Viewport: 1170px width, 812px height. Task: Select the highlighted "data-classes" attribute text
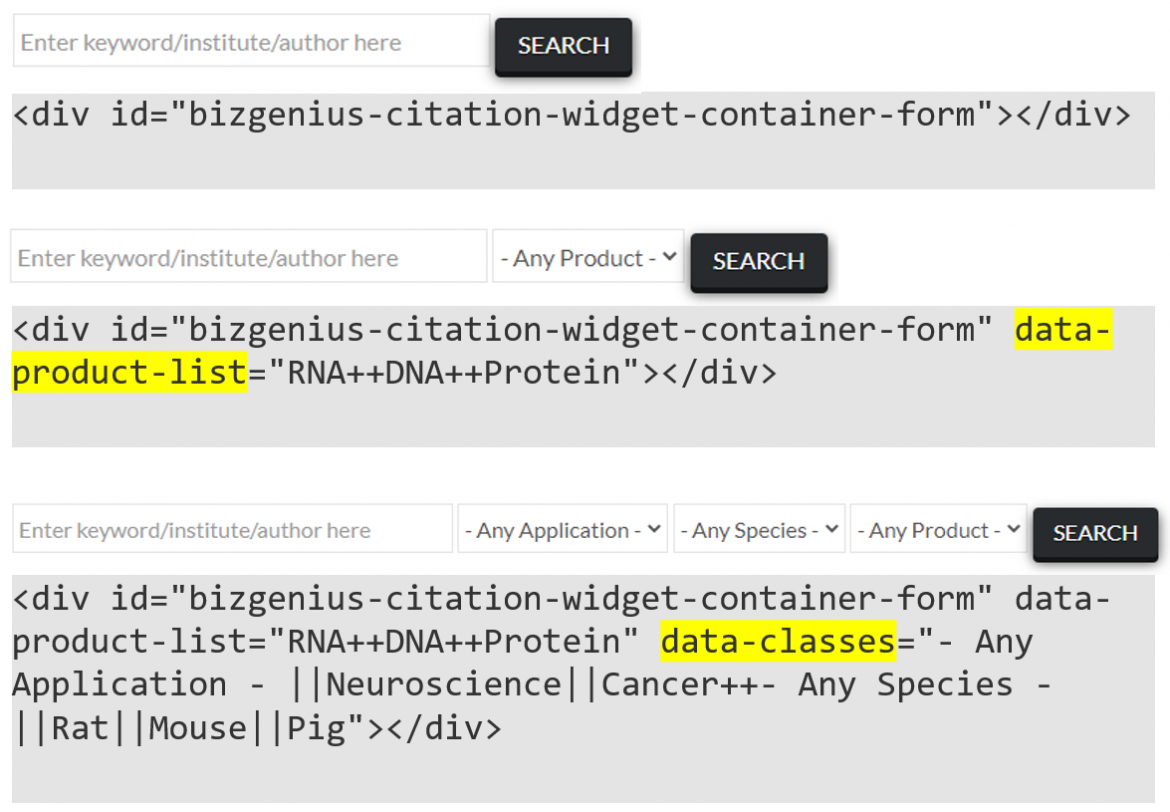click(776, 641)
